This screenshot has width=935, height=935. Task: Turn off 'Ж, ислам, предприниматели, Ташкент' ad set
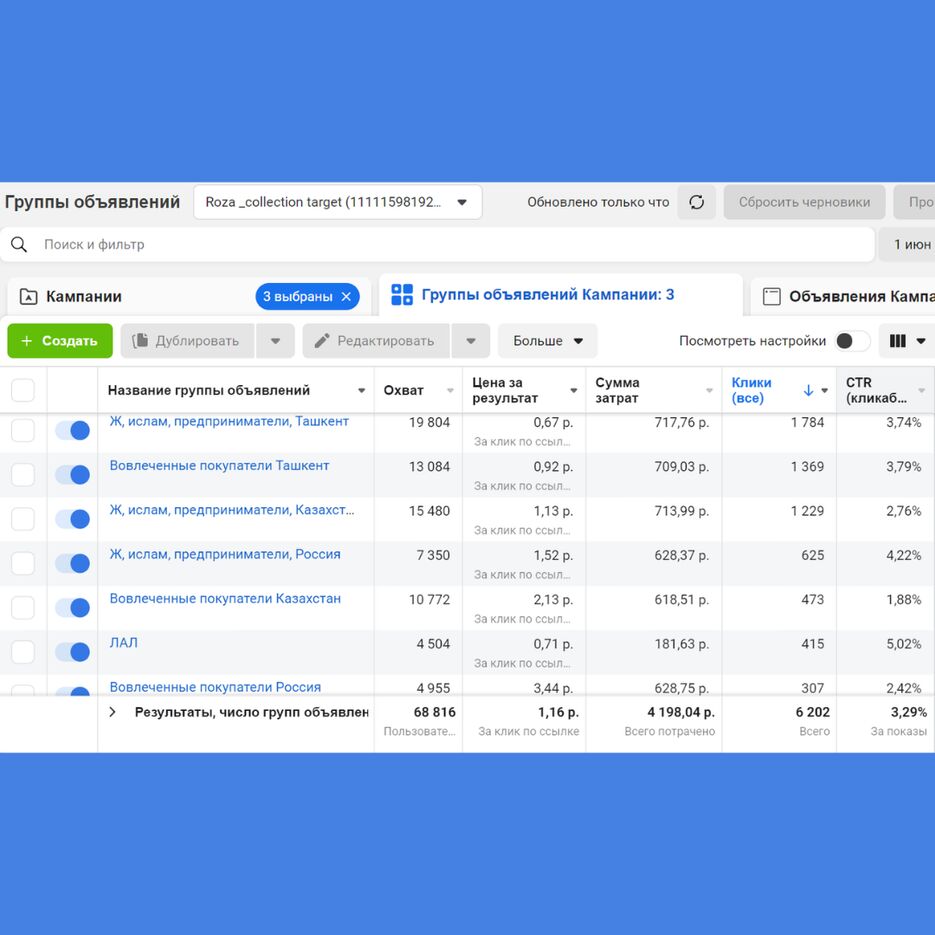point(72,430)
